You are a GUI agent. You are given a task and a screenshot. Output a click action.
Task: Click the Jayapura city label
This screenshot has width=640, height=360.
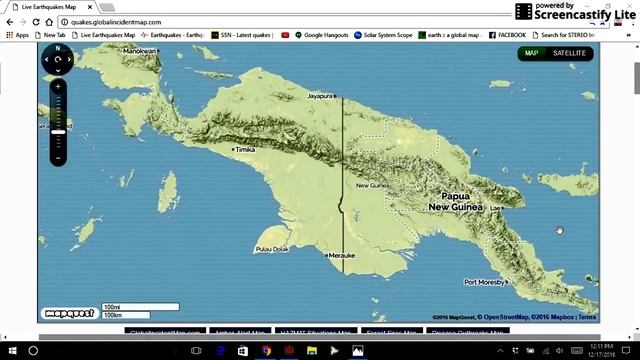pyautogui.click(x=320, y=96)
